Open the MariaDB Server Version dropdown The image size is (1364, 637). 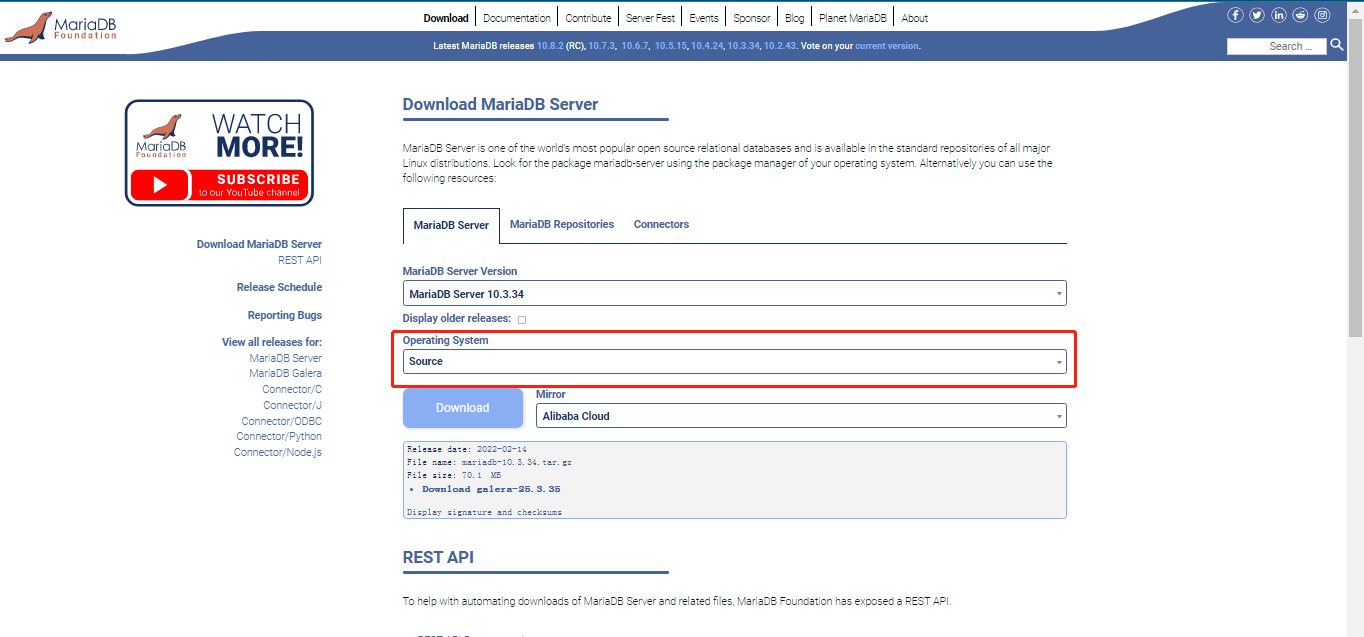(x=734, y=294)
